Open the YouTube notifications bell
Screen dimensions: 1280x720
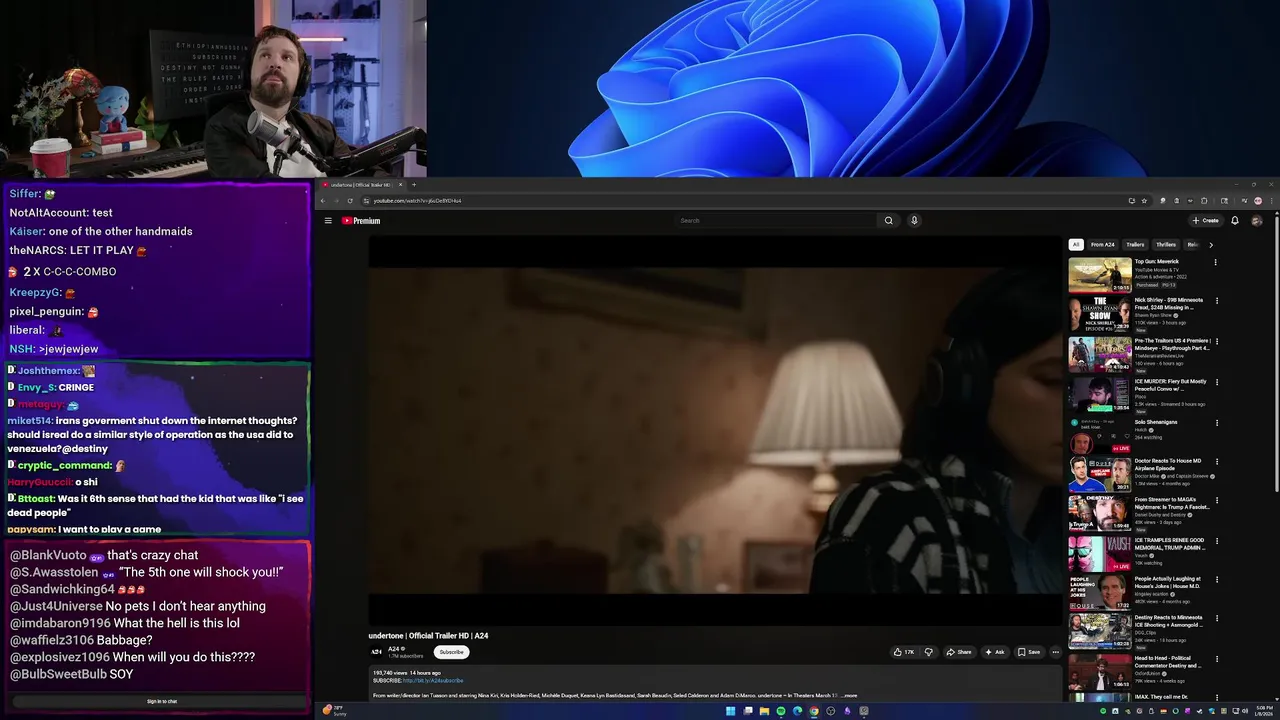point(1235,221)
